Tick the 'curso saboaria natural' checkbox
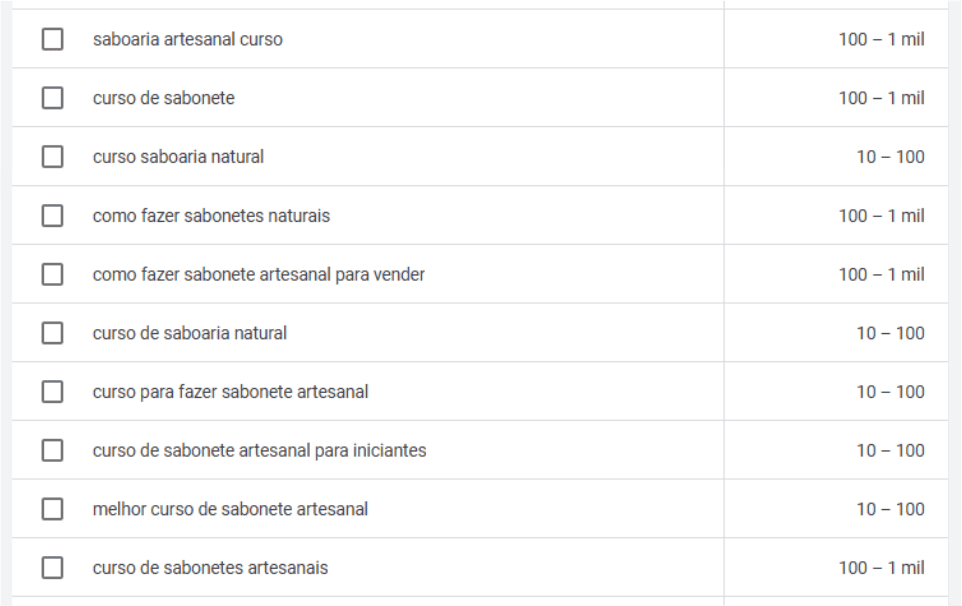Image resolution: width=962 pixels, height=606 pixels. pos(52,157)
